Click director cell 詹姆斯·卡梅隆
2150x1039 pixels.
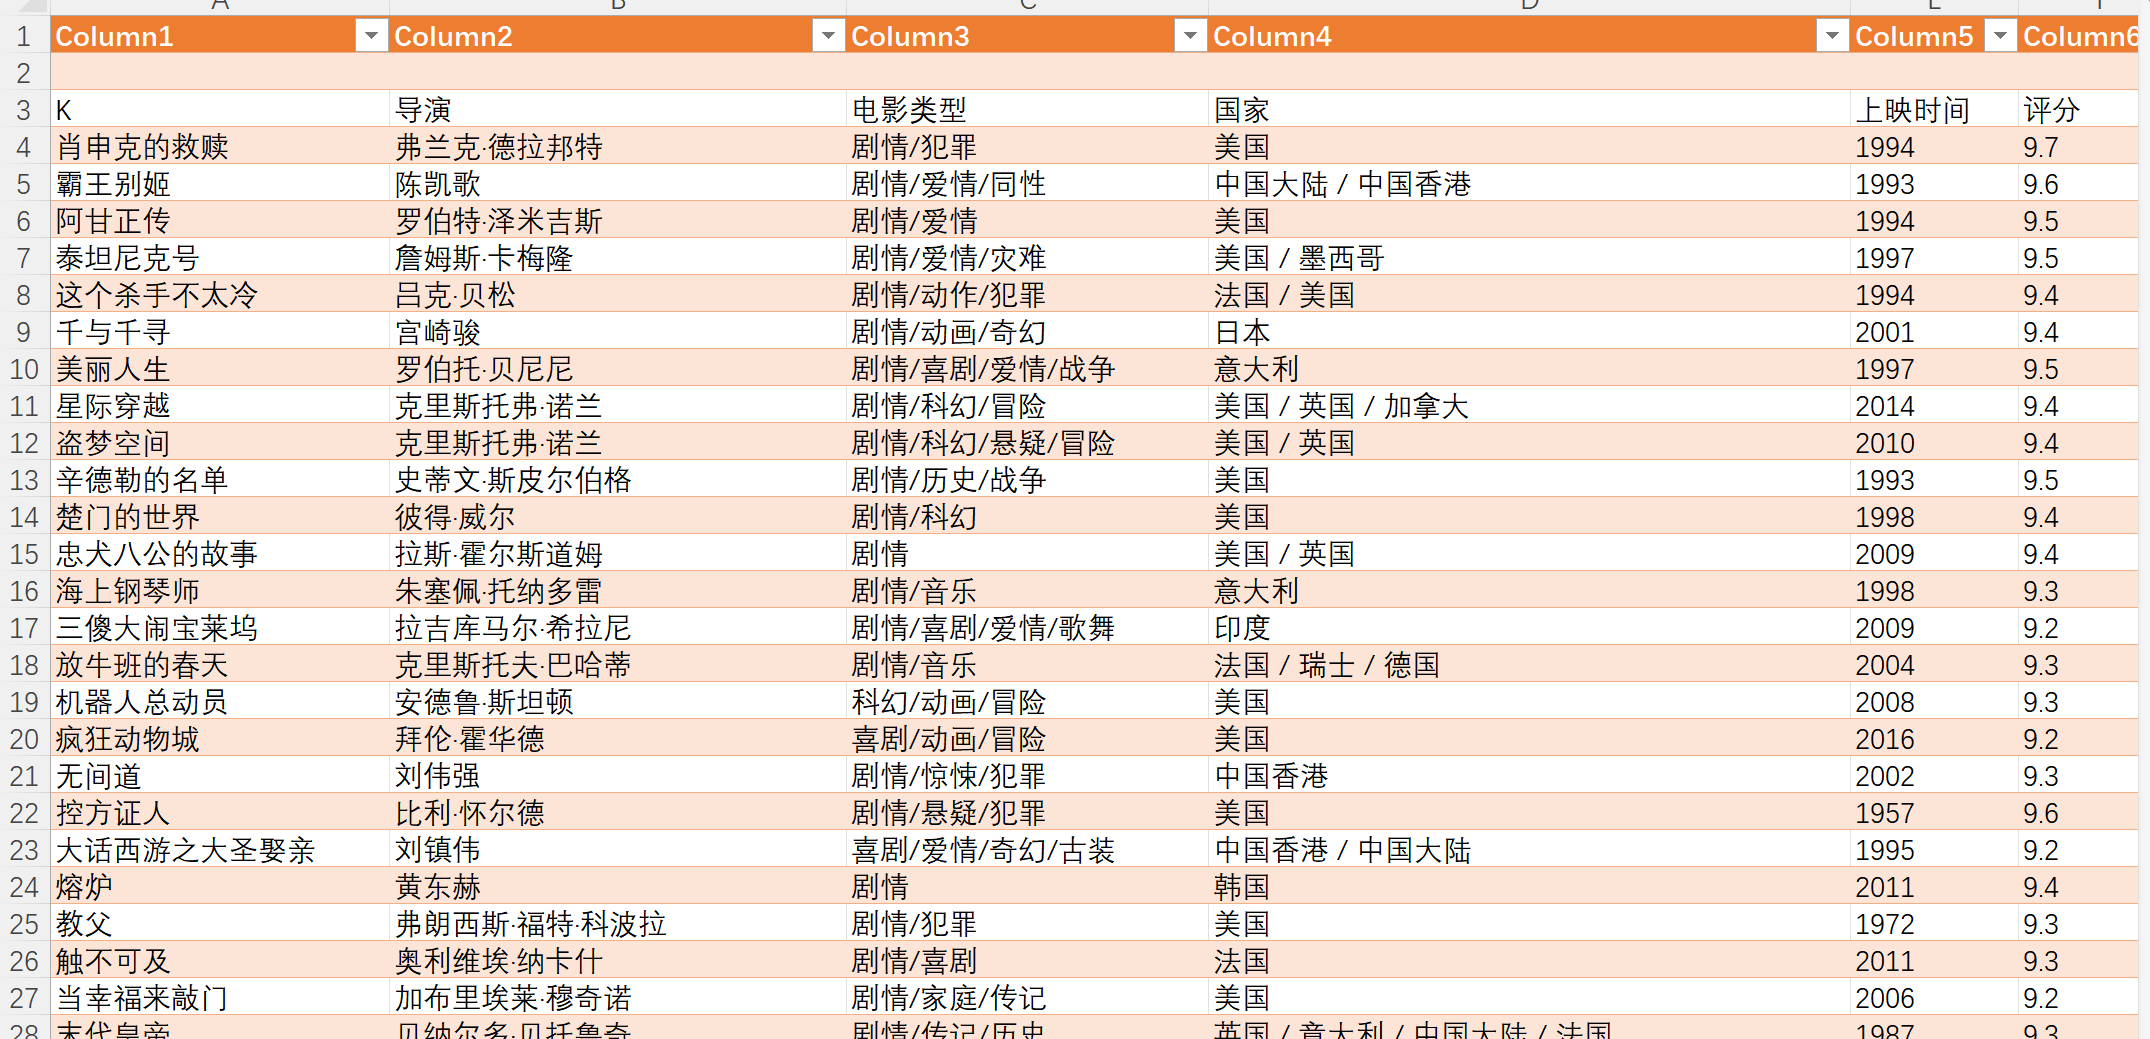click(618, 258)
